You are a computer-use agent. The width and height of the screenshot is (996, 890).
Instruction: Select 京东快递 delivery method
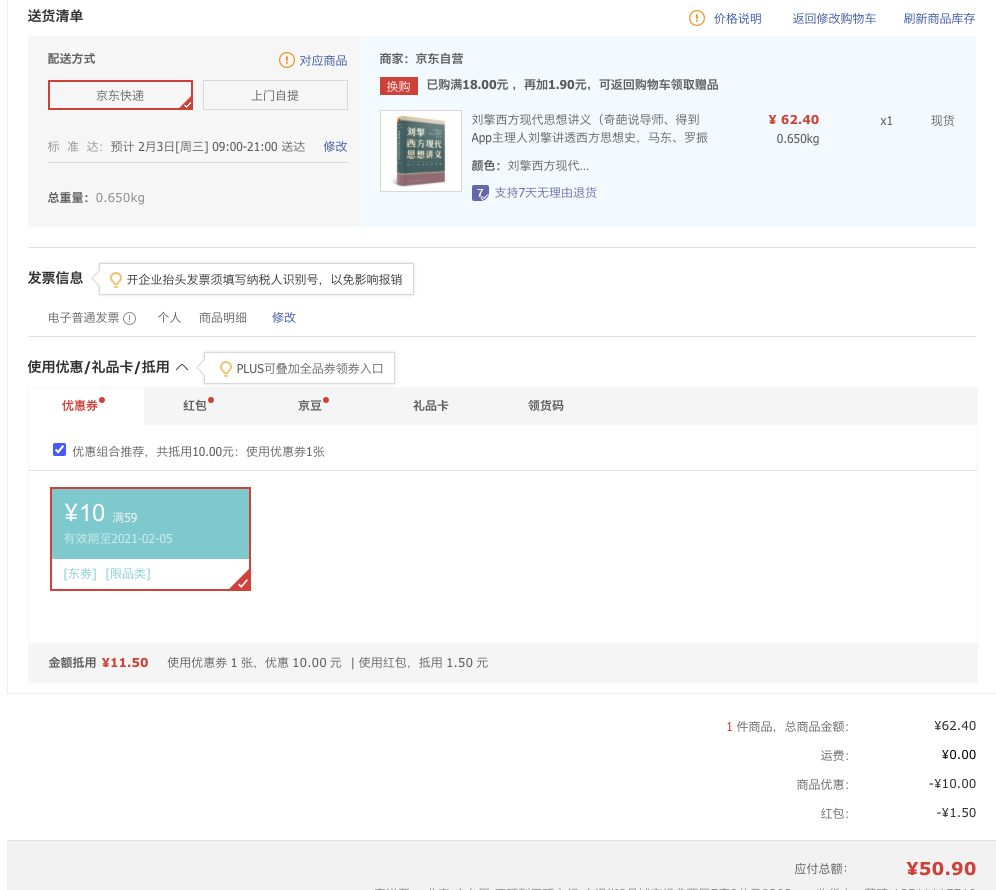(x=120, y=95)
